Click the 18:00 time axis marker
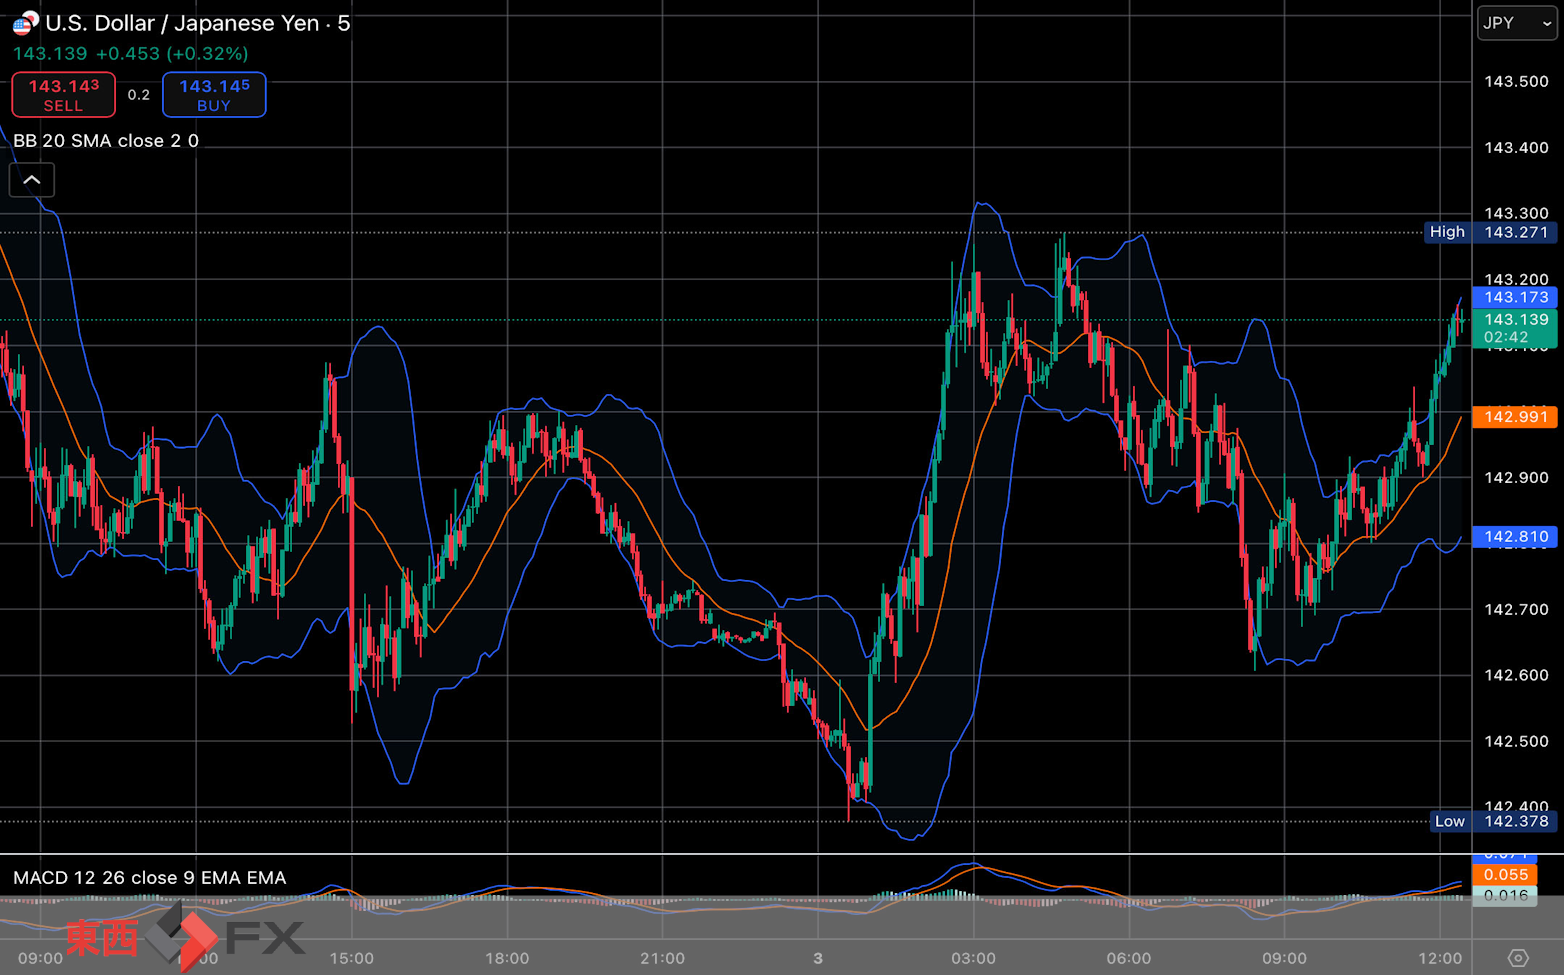Viewport: 1564px width, 975px height. tap(507, 958)
